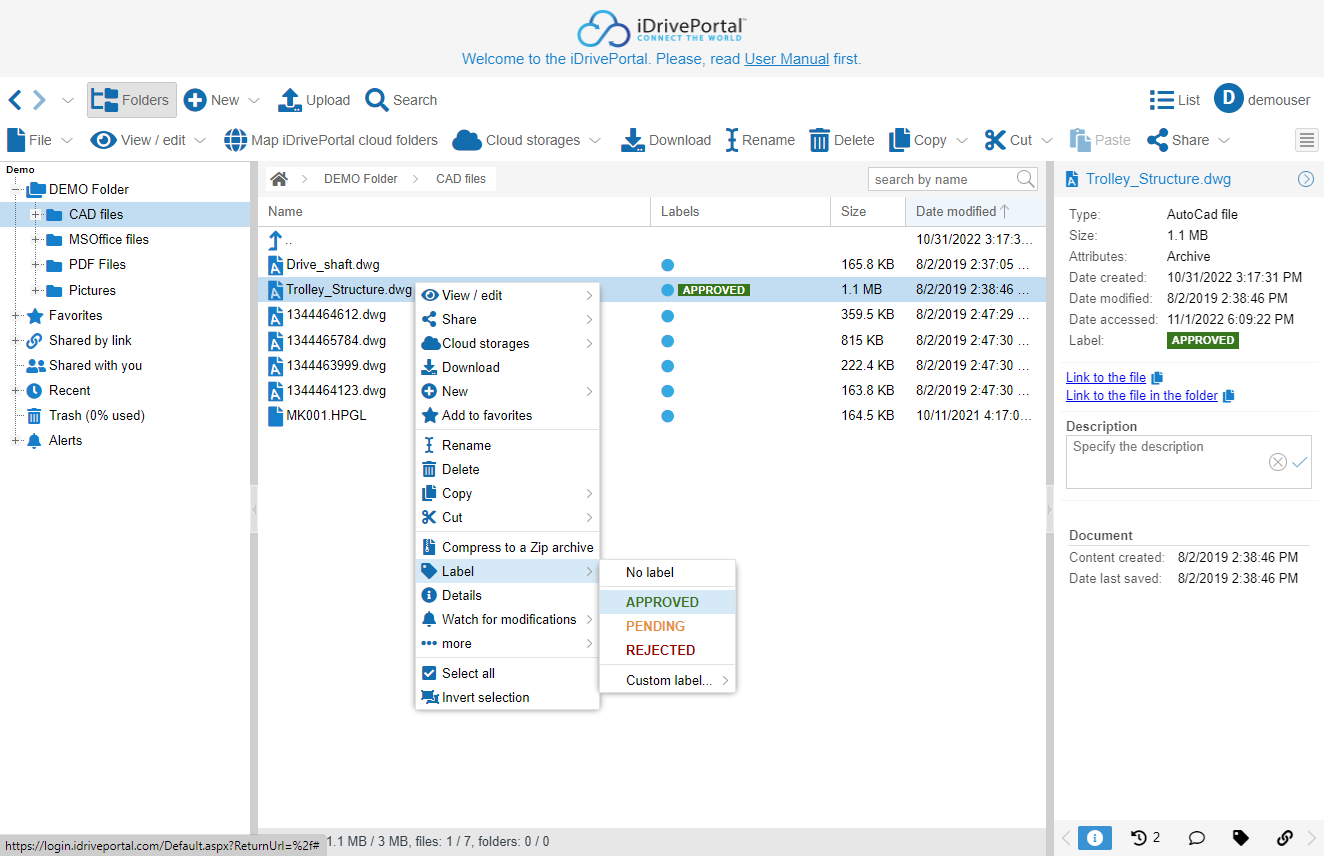Open the User Manual link

786,59
